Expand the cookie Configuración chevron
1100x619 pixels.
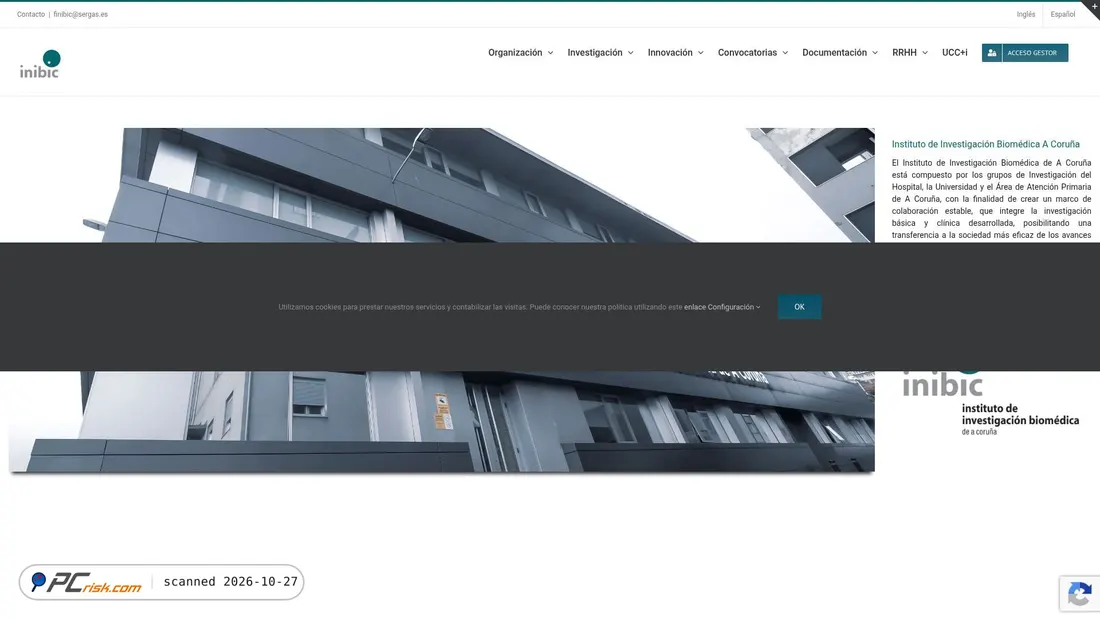[758, 307]
